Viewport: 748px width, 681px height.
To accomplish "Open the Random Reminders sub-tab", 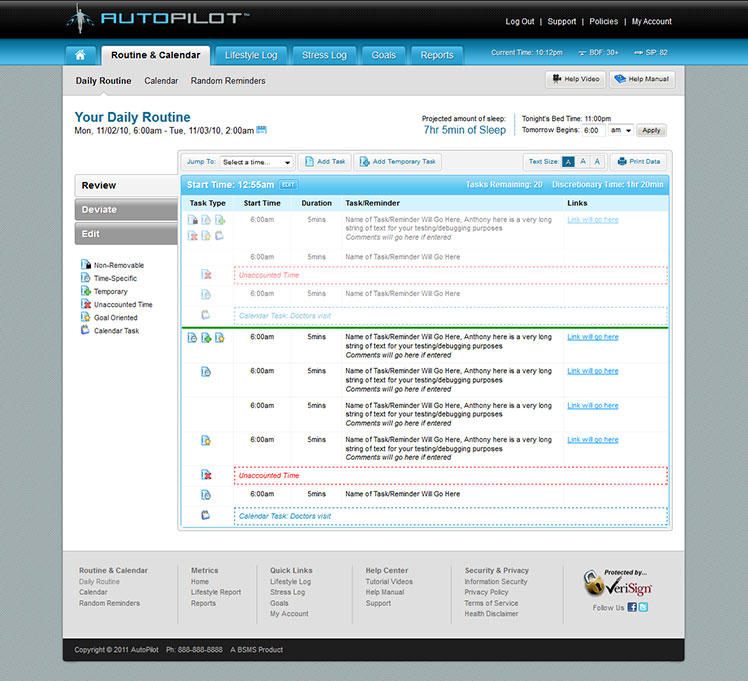I will coord(228,81).
